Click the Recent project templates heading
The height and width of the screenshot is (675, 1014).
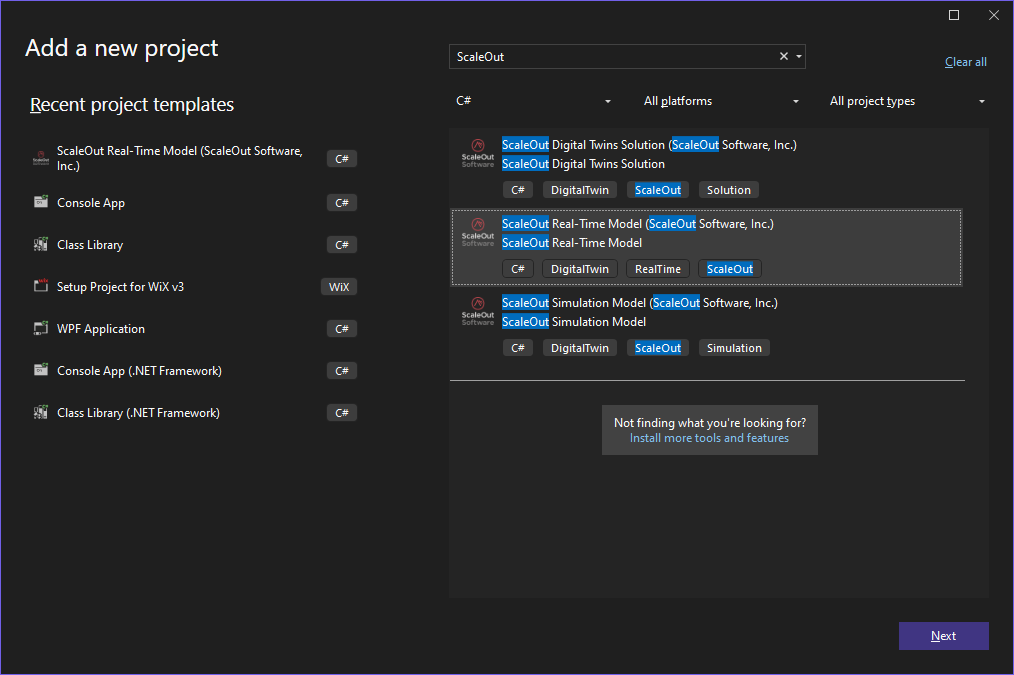[x=132, y=104]
